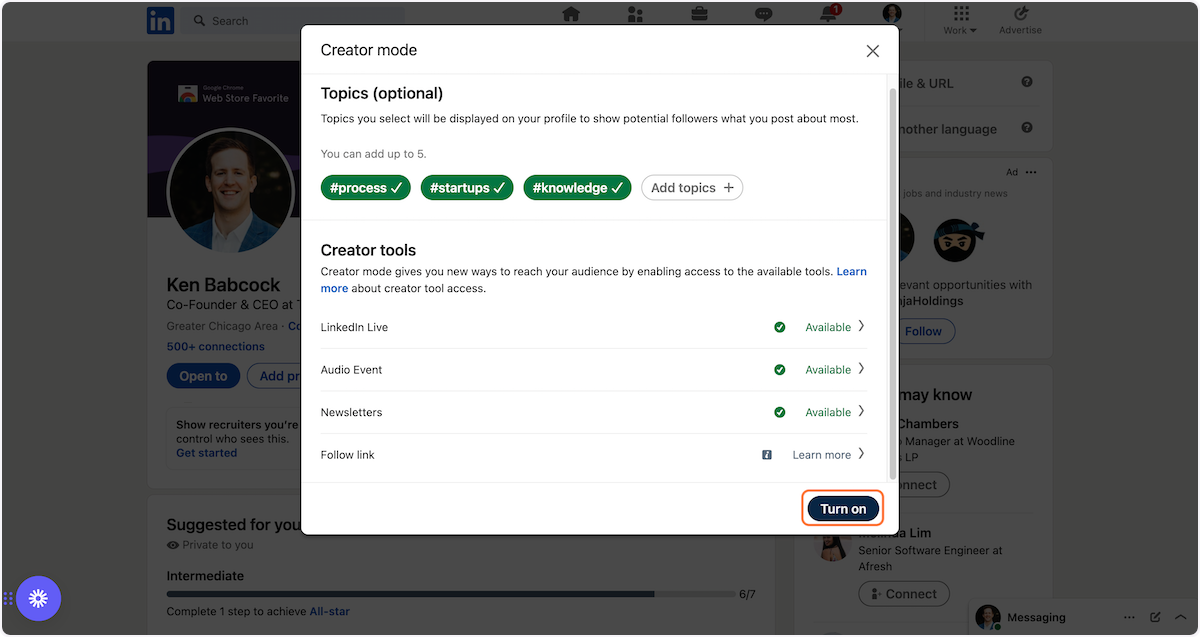Click the LinkedIn logo icon
The image size is (1200, 637).
(160, 20)
